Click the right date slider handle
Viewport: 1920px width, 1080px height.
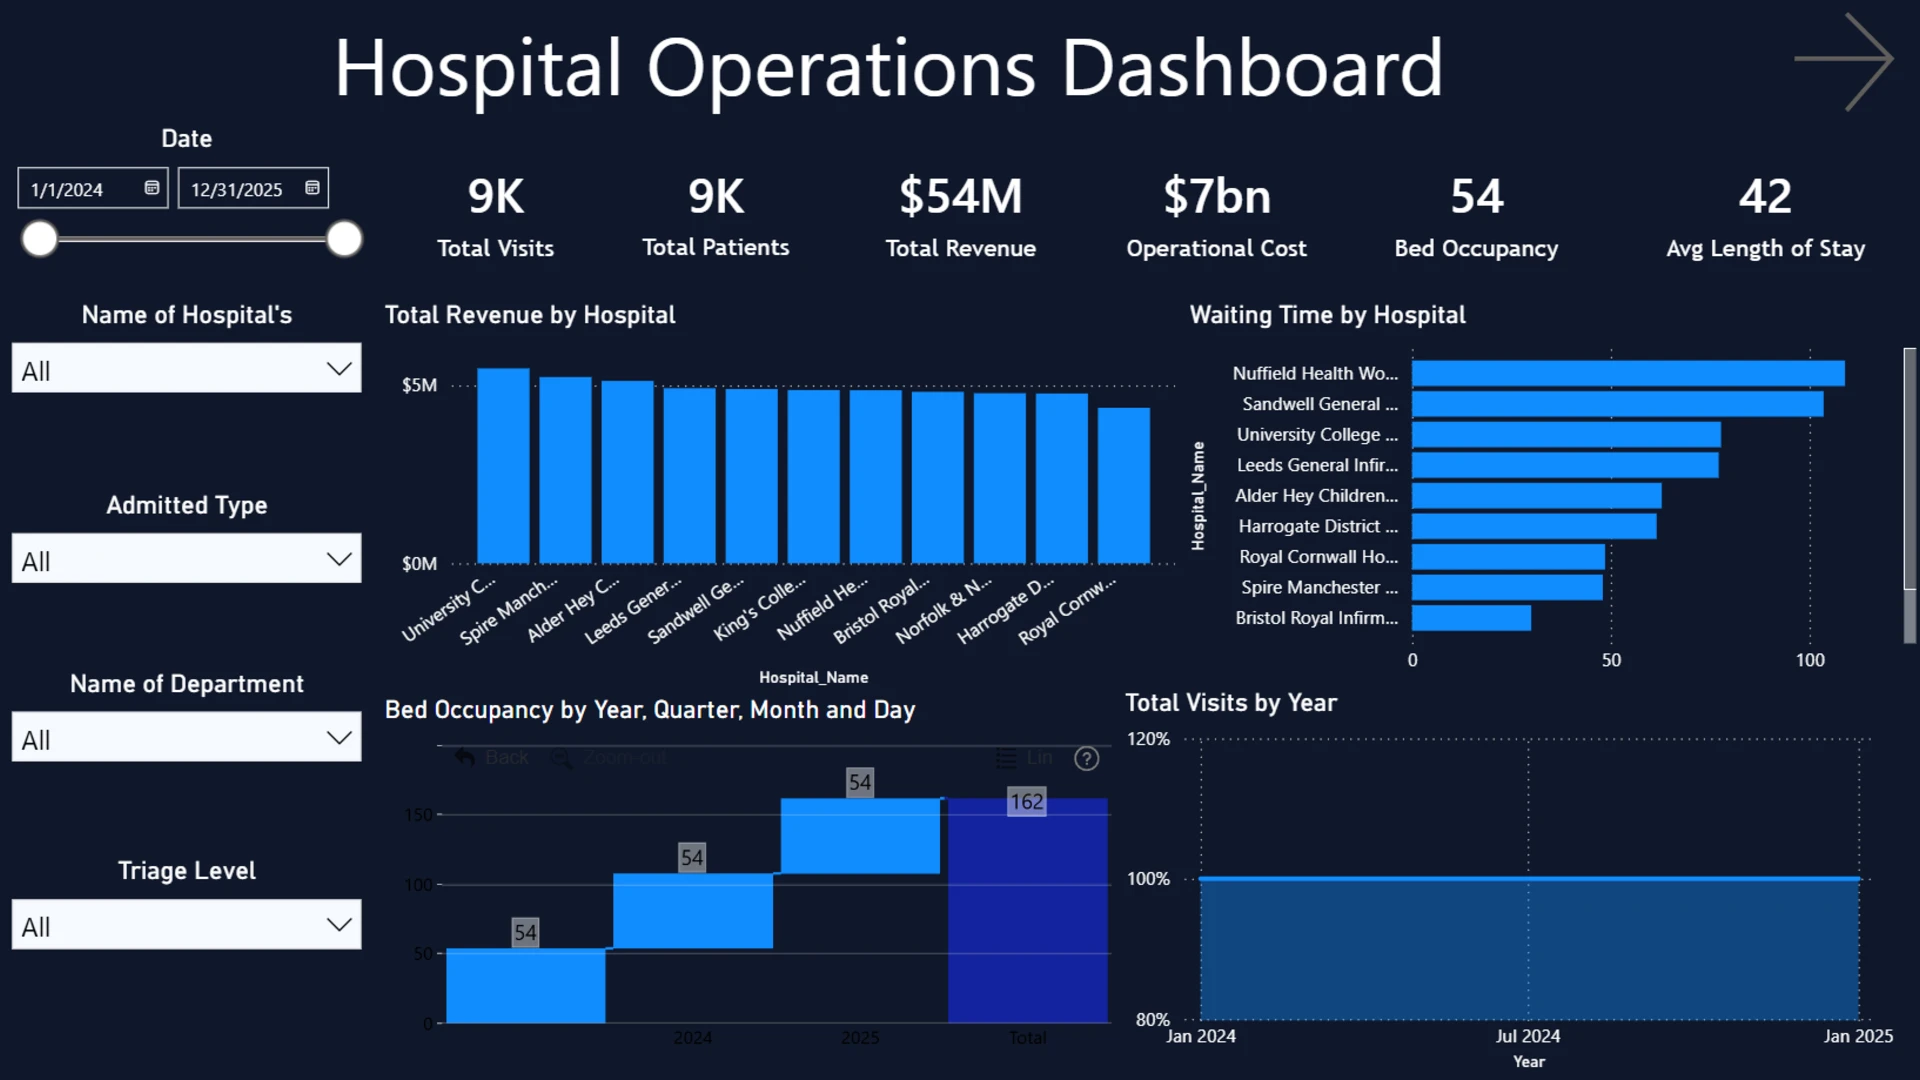pos(344,239)
